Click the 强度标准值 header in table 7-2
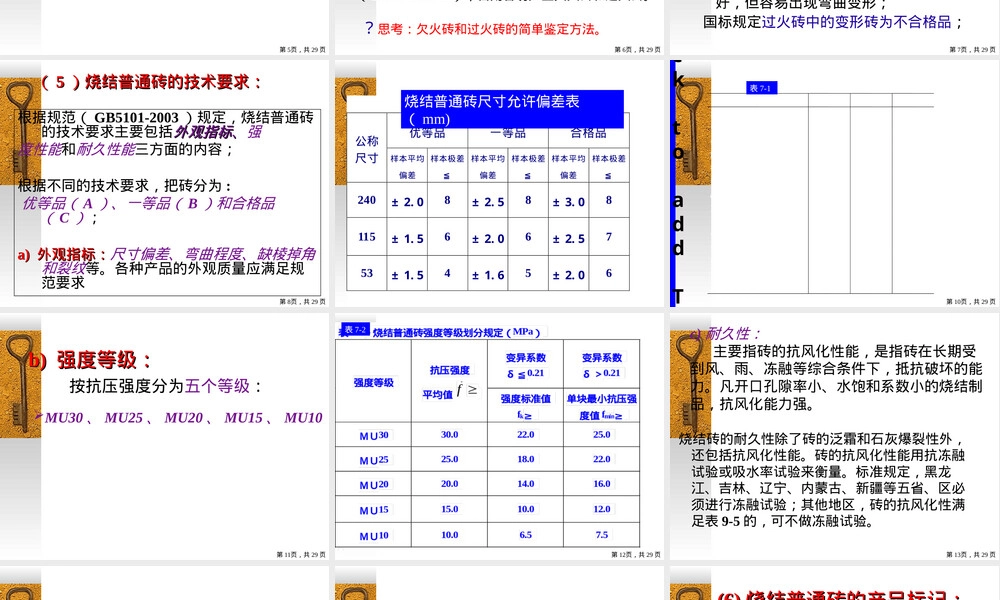This screenshot has height=600, width=1000. 526,399
